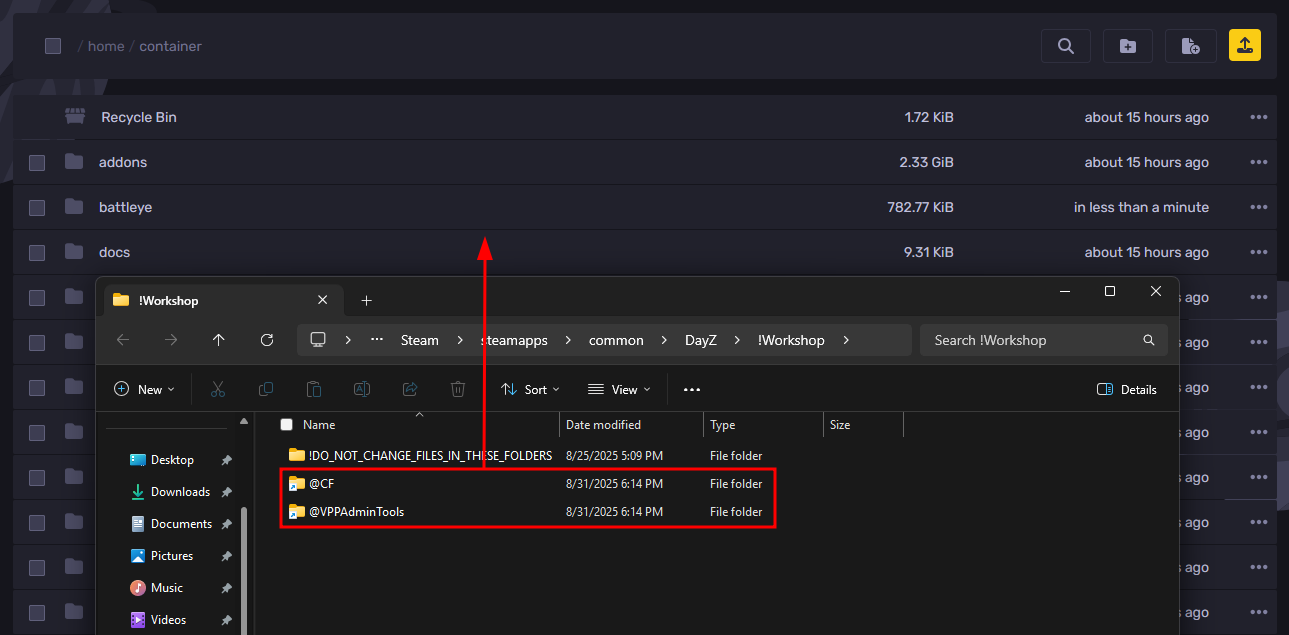Go back in the Explorer window
Screen dimensions: 1289x635
(x=123, y=340)
